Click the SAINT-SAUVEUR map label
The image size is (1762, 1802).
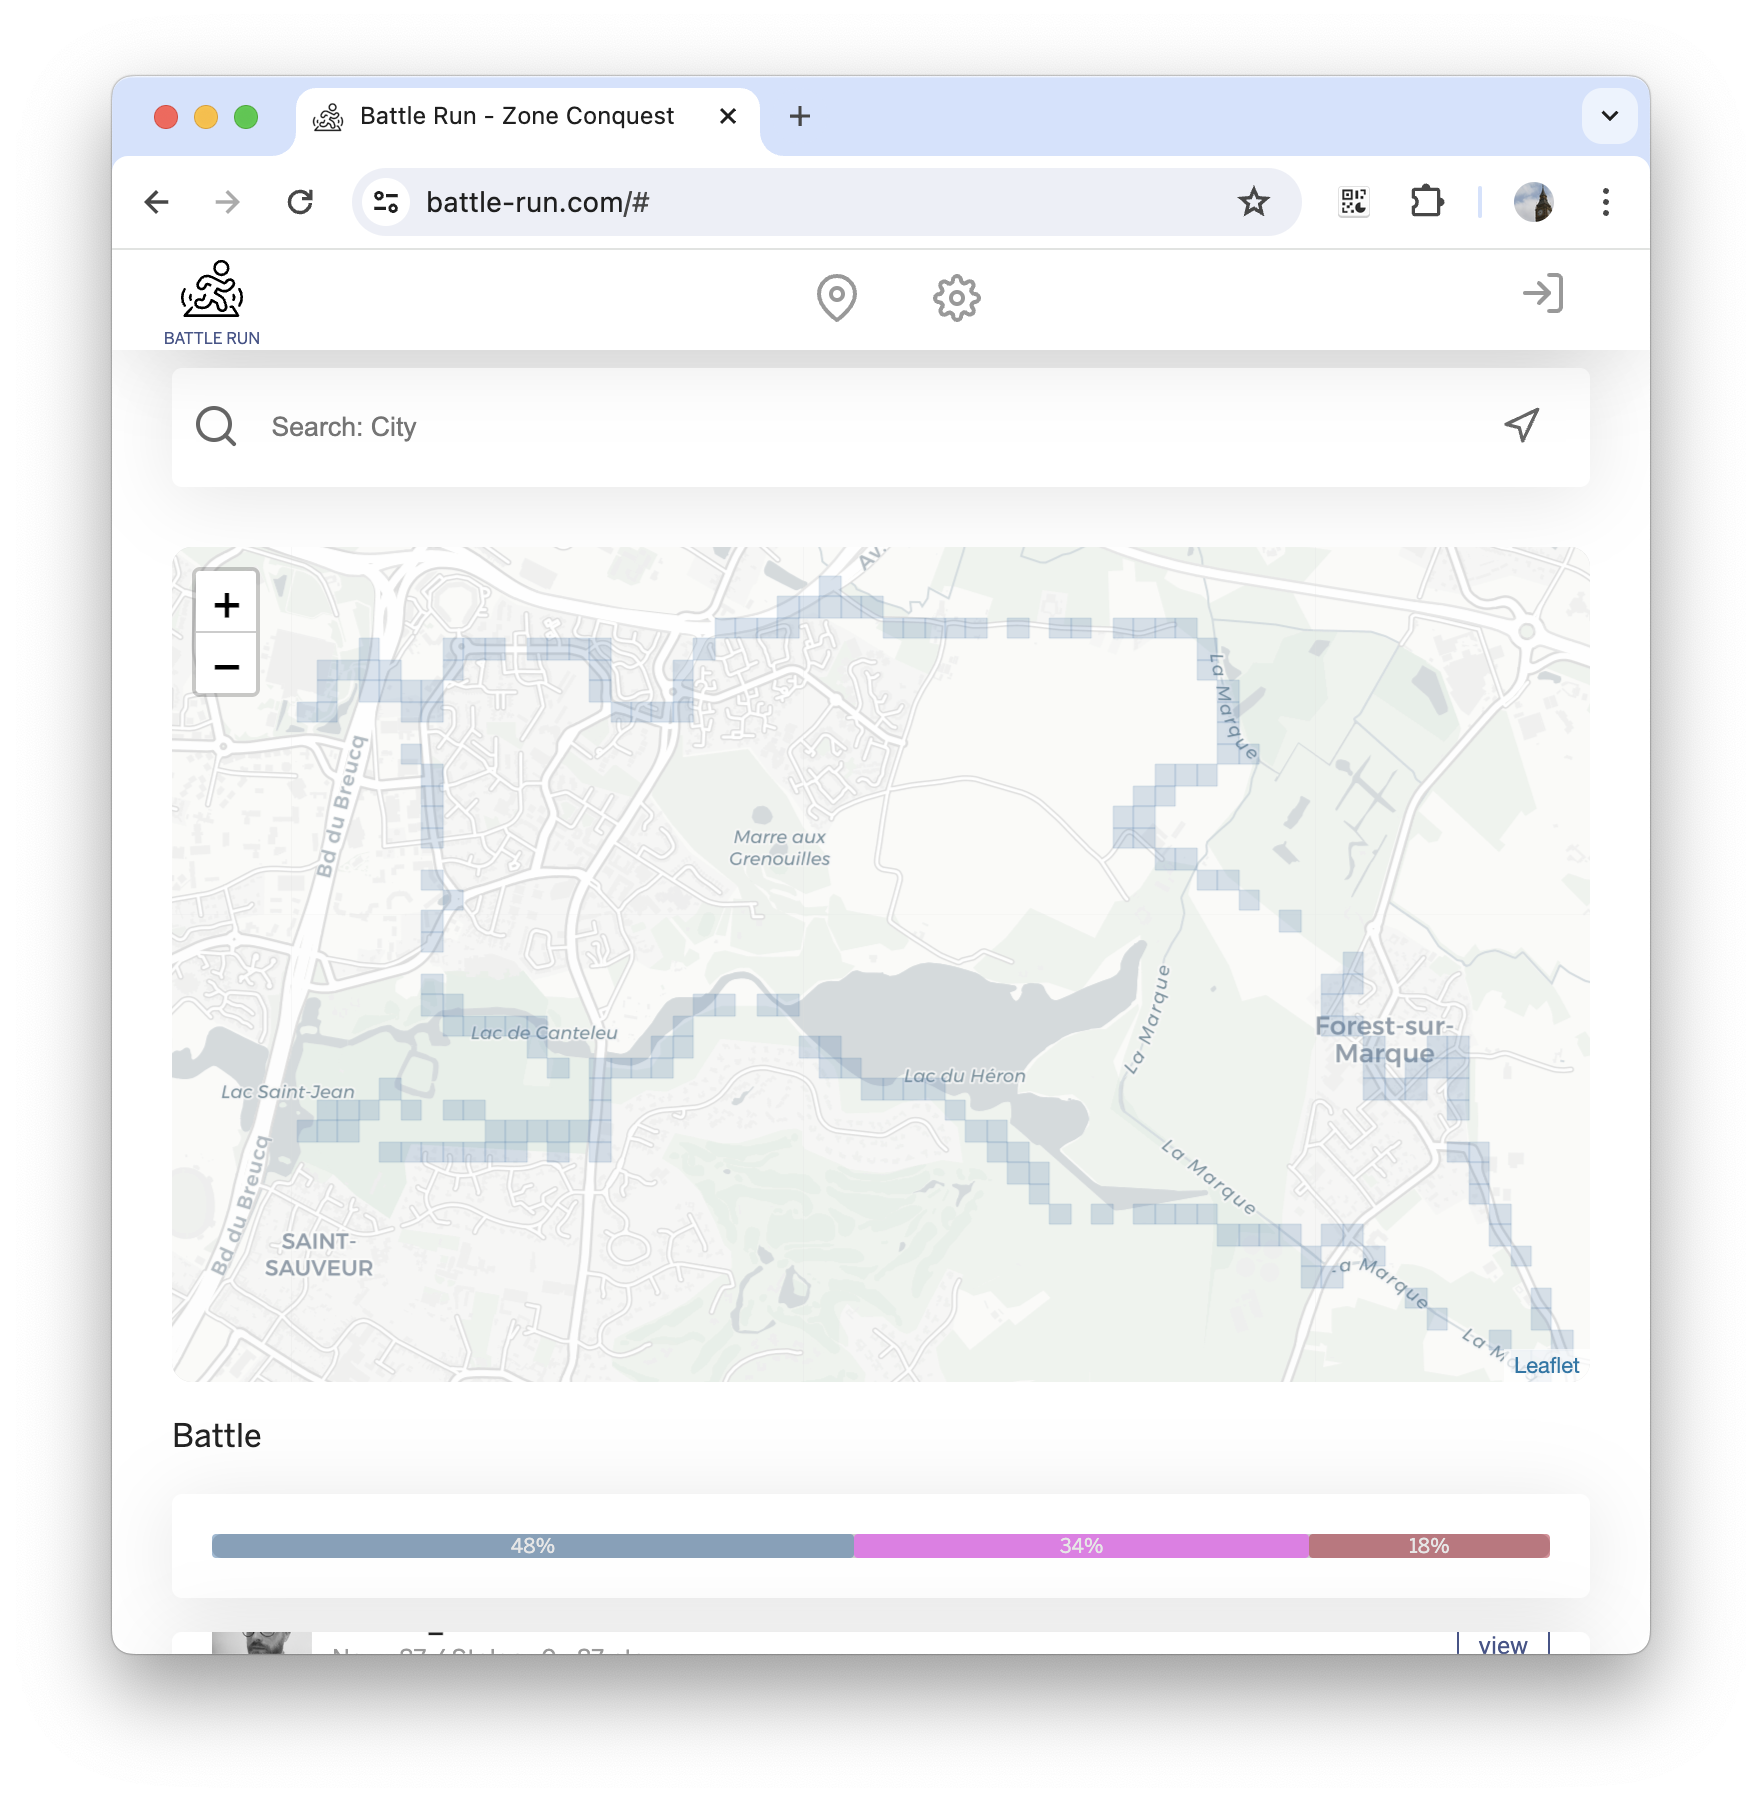pos(318,1255)
